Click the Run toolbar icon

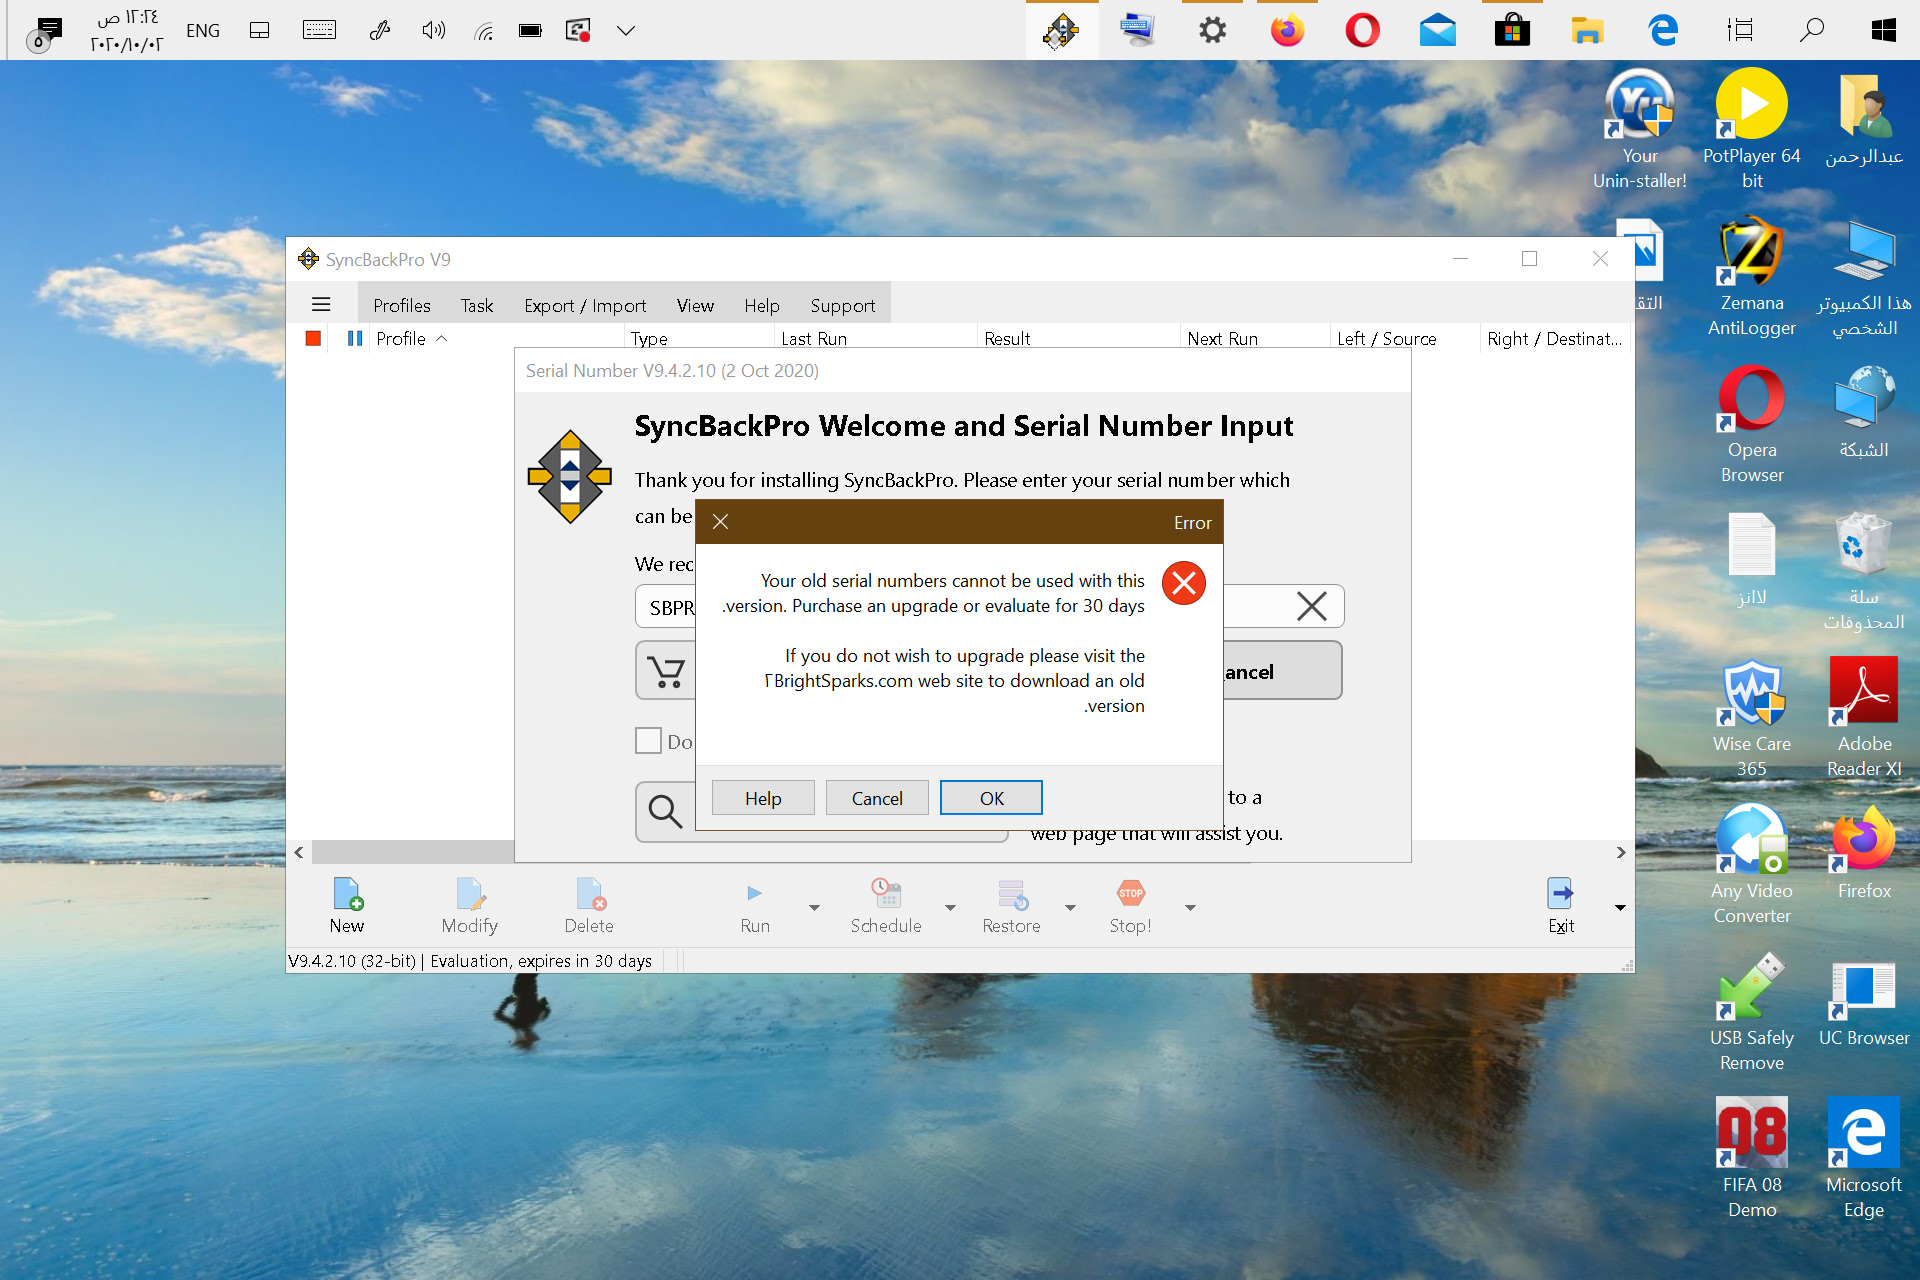click(755, 905)
